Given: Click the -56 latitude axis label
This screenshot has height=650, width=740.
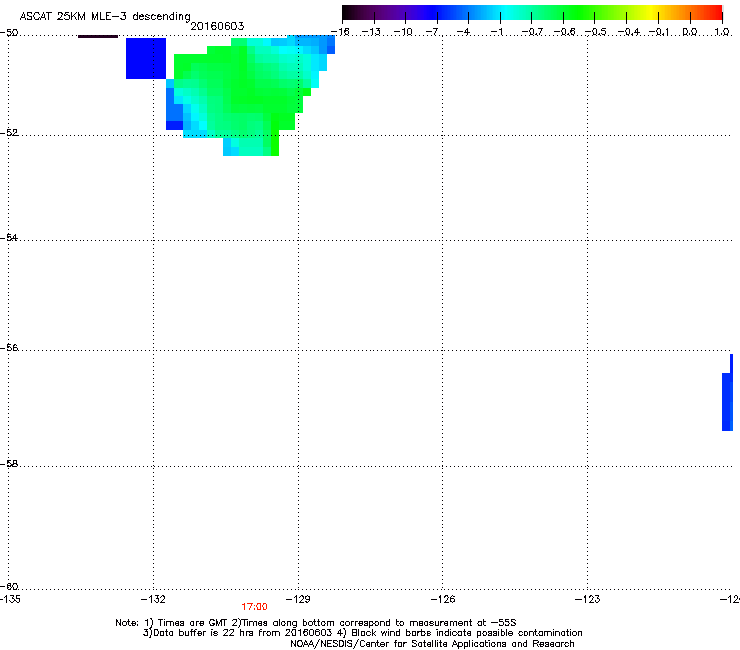Looking at the screenshot, I should (x=9, y=347).
